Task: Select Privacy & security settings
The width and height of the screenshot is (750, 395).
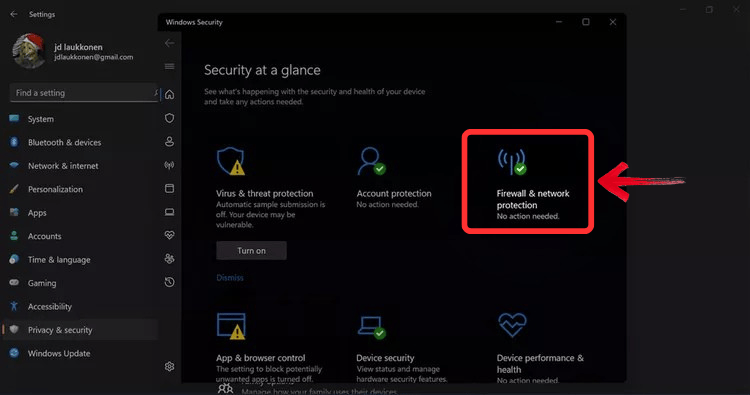Action: pyautogui.click(x=80, y=330)
